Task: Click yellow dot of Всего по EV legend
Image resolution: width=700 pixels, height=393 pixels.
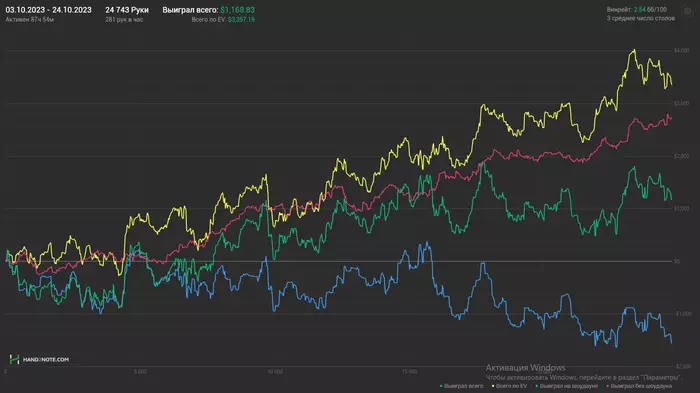Action: pyautogui.click(x=493, y=386)
